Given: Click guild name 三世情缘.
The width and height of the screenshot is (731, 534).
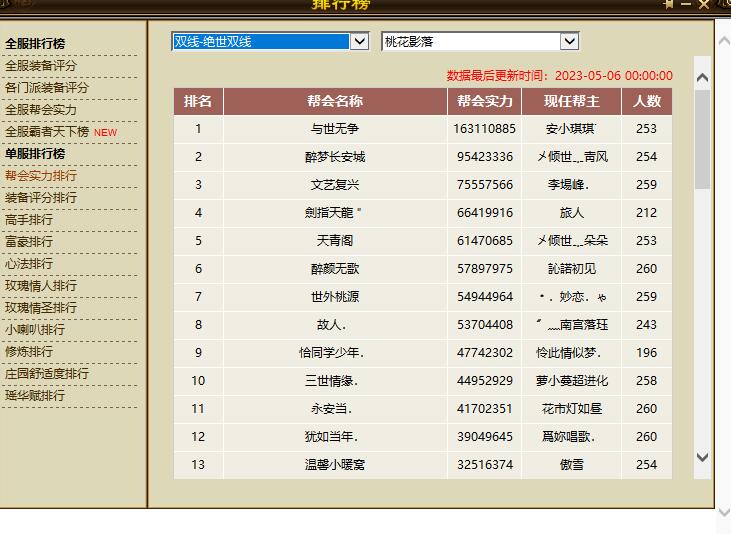Looking at the screenshot, I should (331, 381).
